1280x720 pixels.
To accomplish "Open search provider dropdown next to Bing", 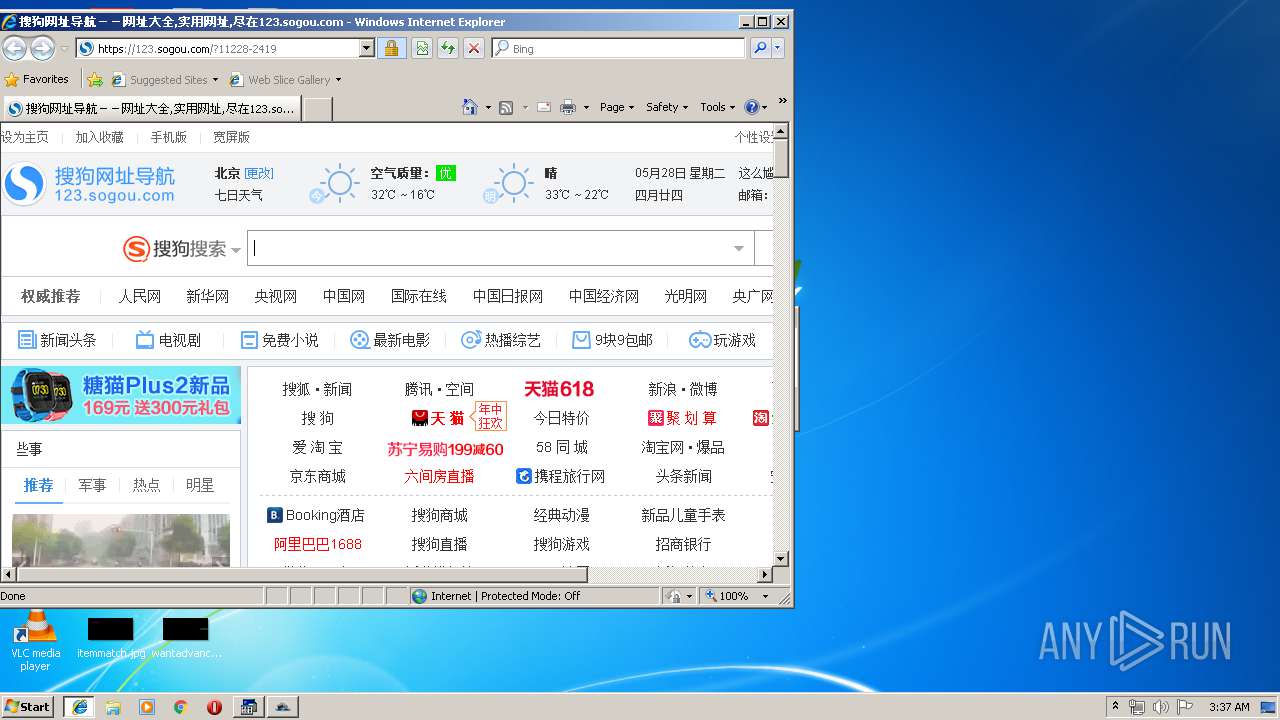I will 778,48.
